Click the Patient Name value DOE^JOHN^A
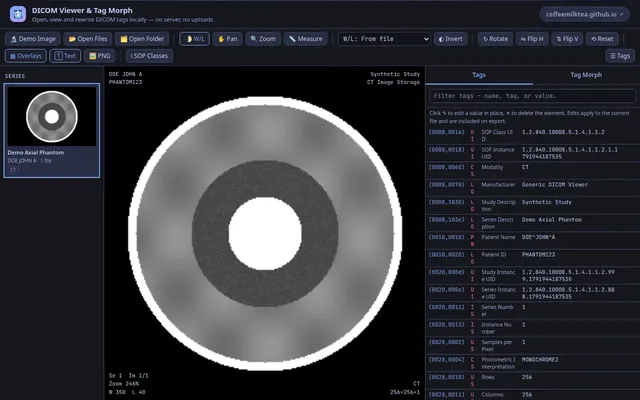Viewport: 640px width, 400px height. point(538,238)
